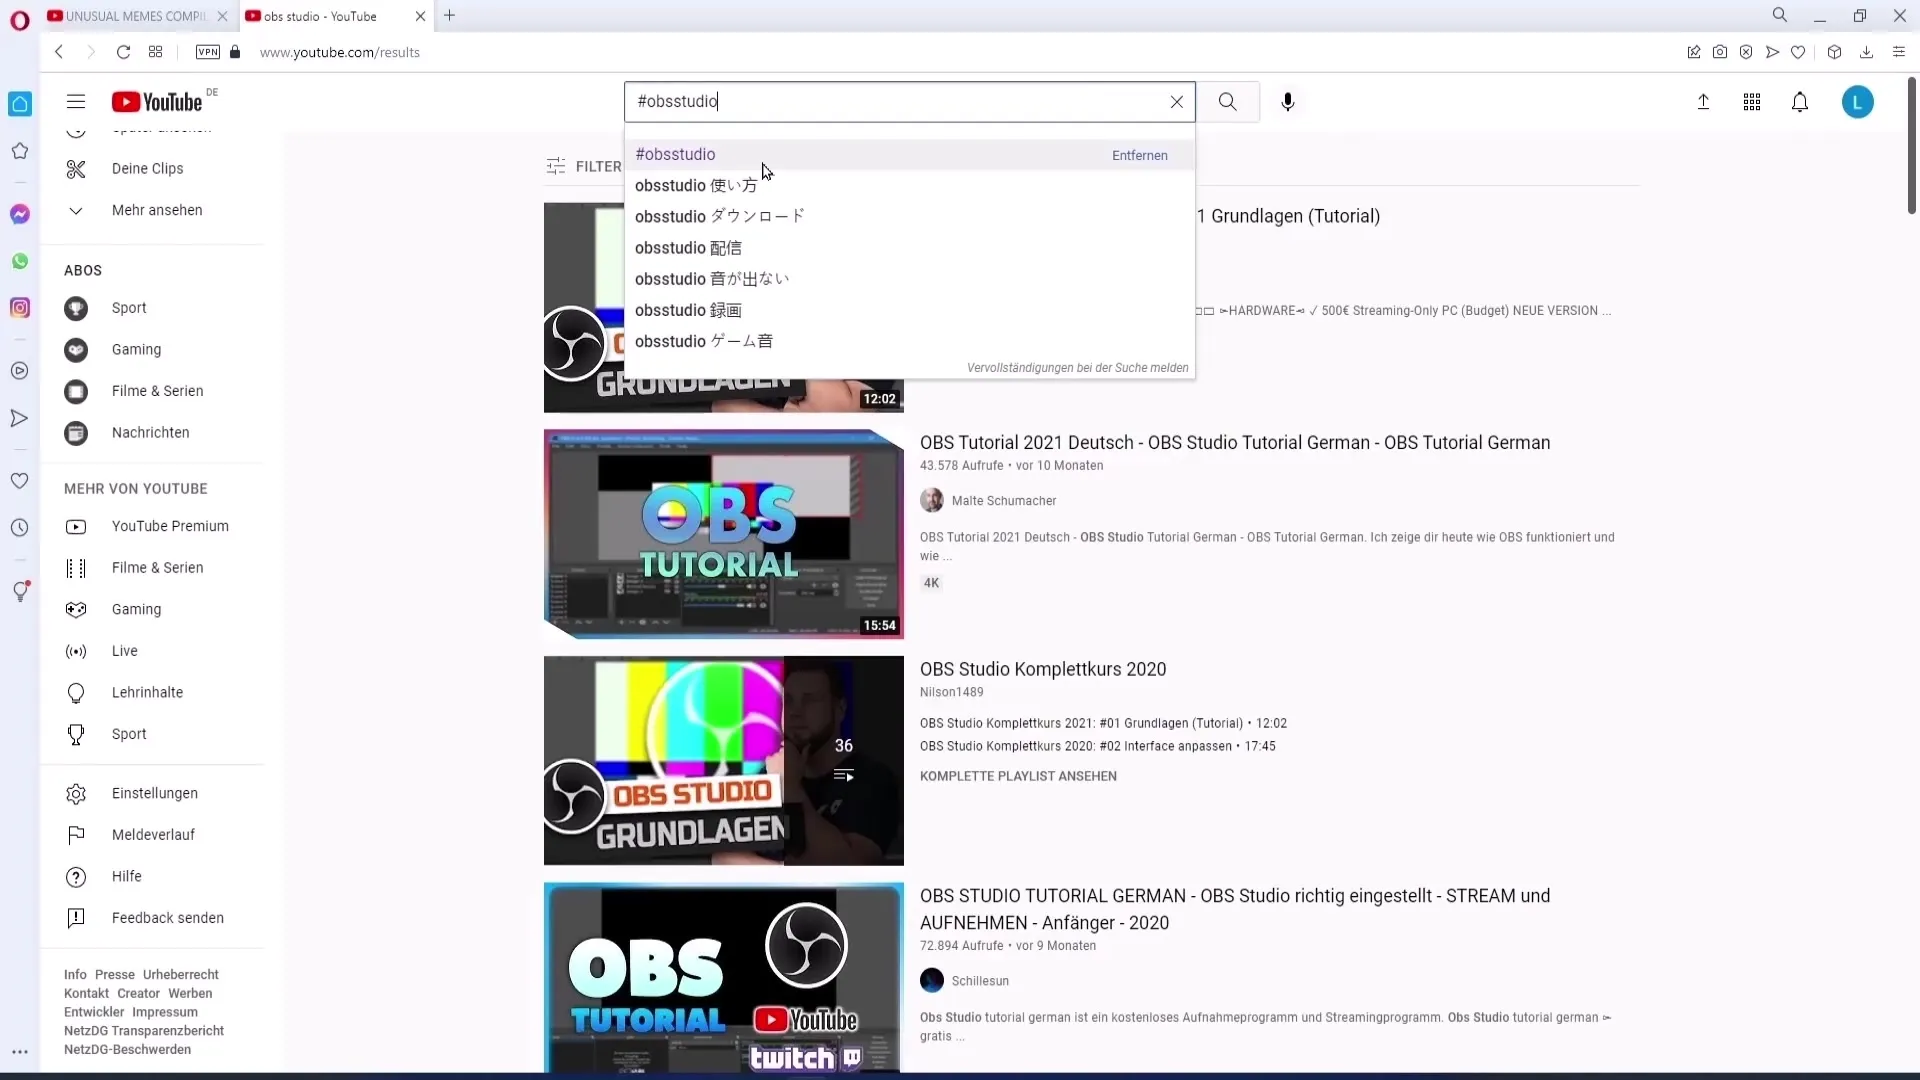1920x1080 pixels.
Task: Open the Opera menu logo
Action: click(x=20, y=19)
